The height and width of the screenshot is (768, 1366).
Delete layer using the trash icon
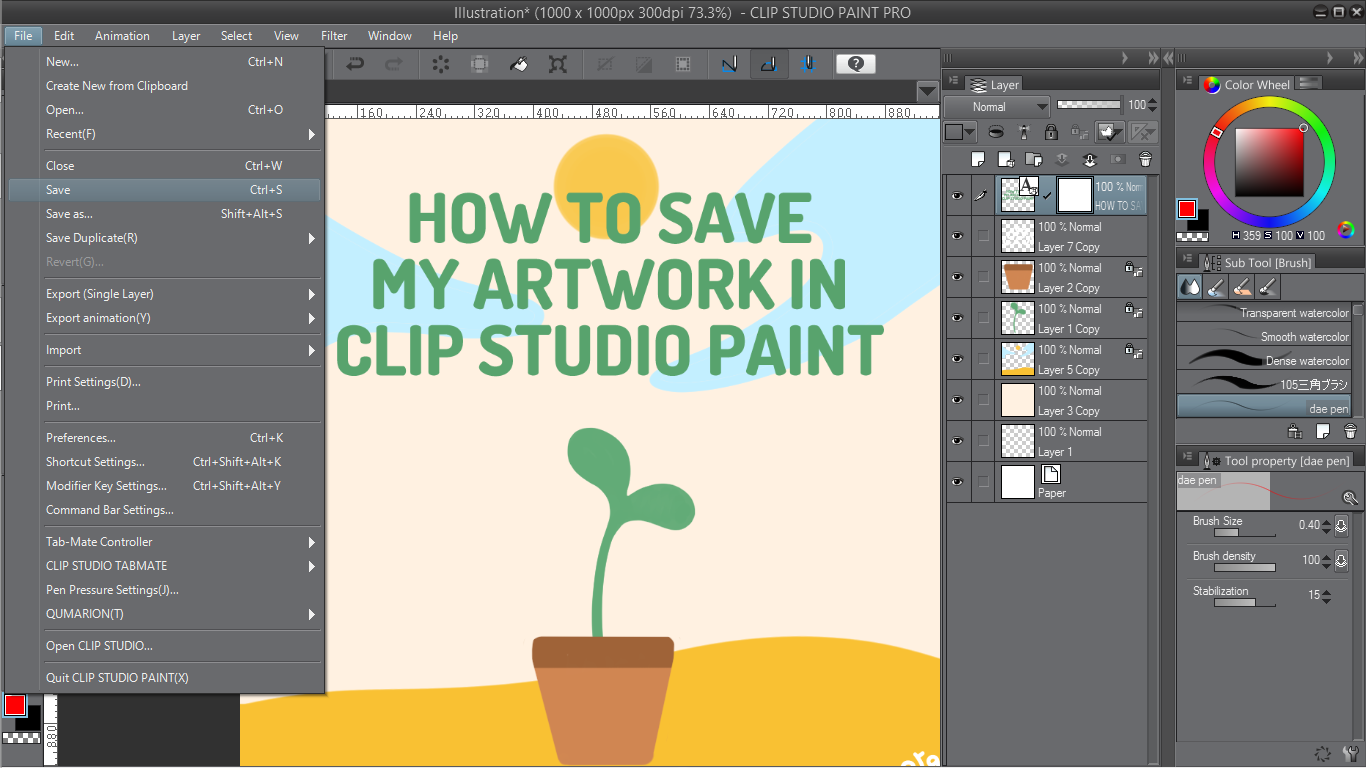(1145, 159)
